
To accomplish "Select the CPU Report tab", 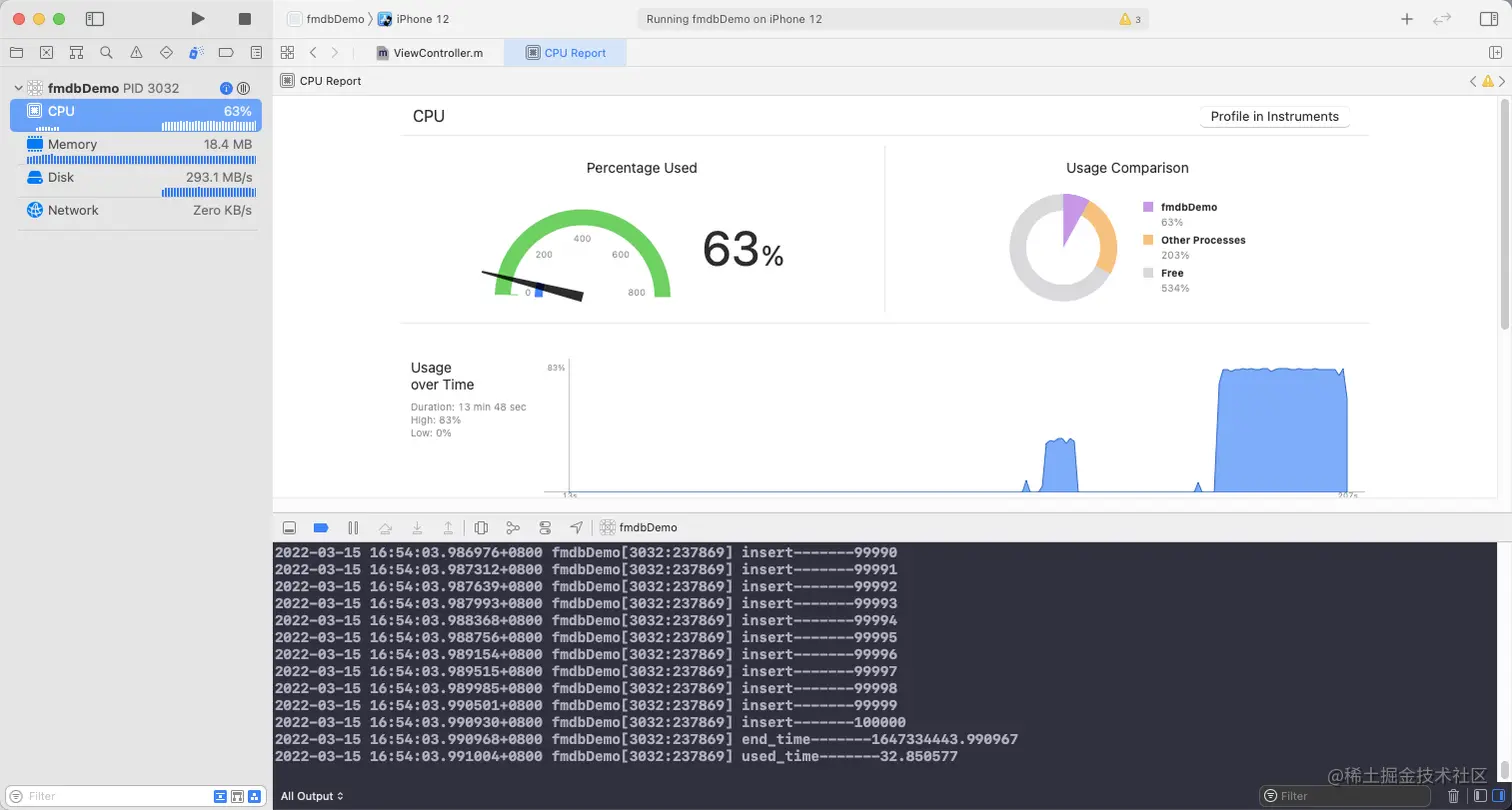I will [565, 53].
